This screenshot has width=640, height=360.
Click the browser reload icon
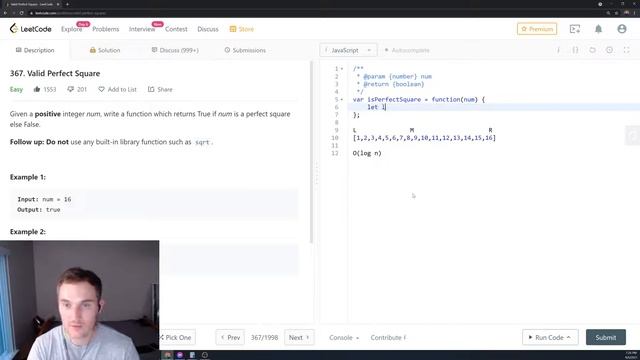(22, 13)
